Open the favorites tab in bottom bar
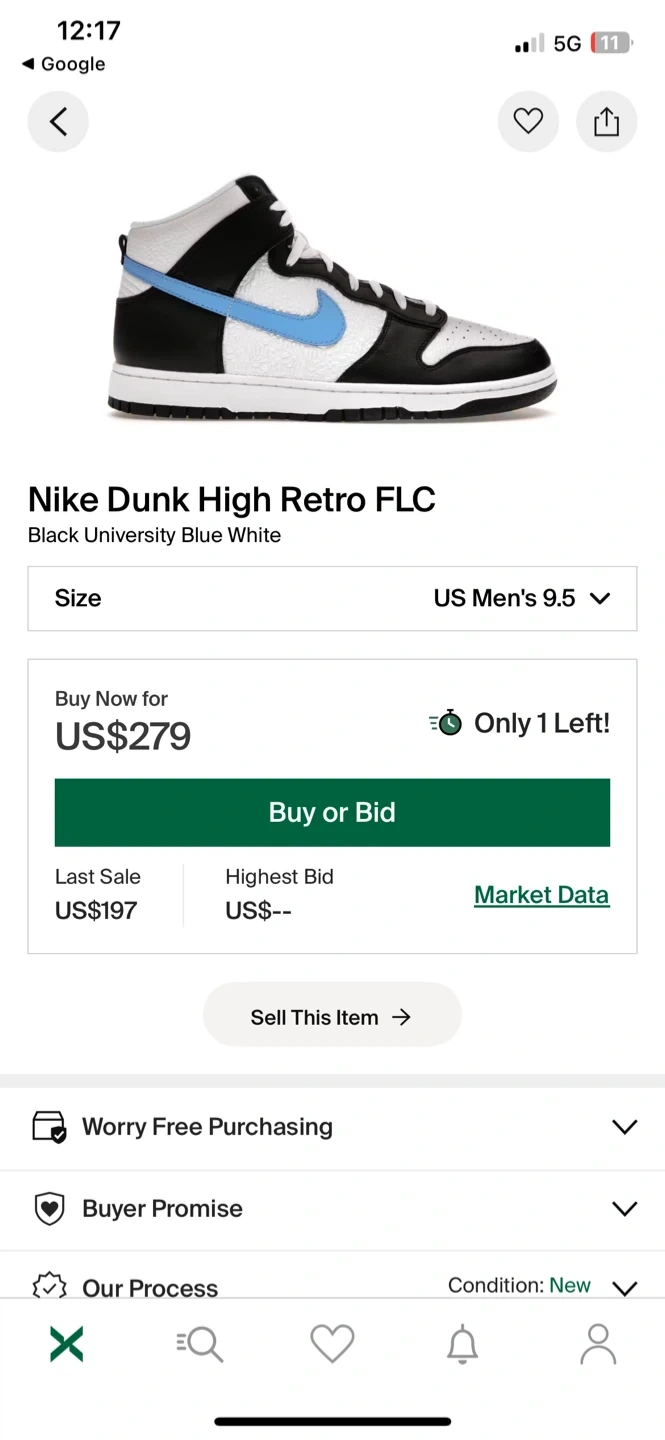The image size is (665, 1440). pos(332,1344)
